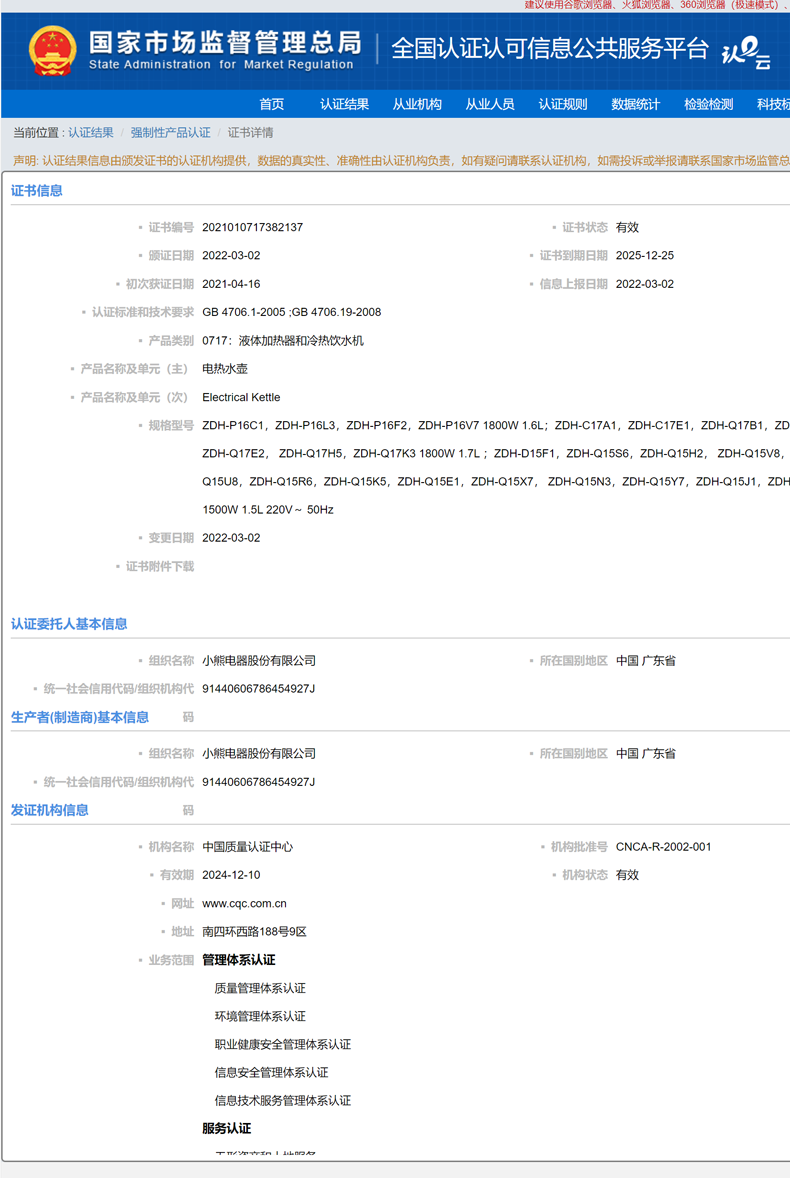Click 信息安全管理体系认证 entry
The height and width of the screenshot is (1178, 790).
click(x=271, y=1073)
